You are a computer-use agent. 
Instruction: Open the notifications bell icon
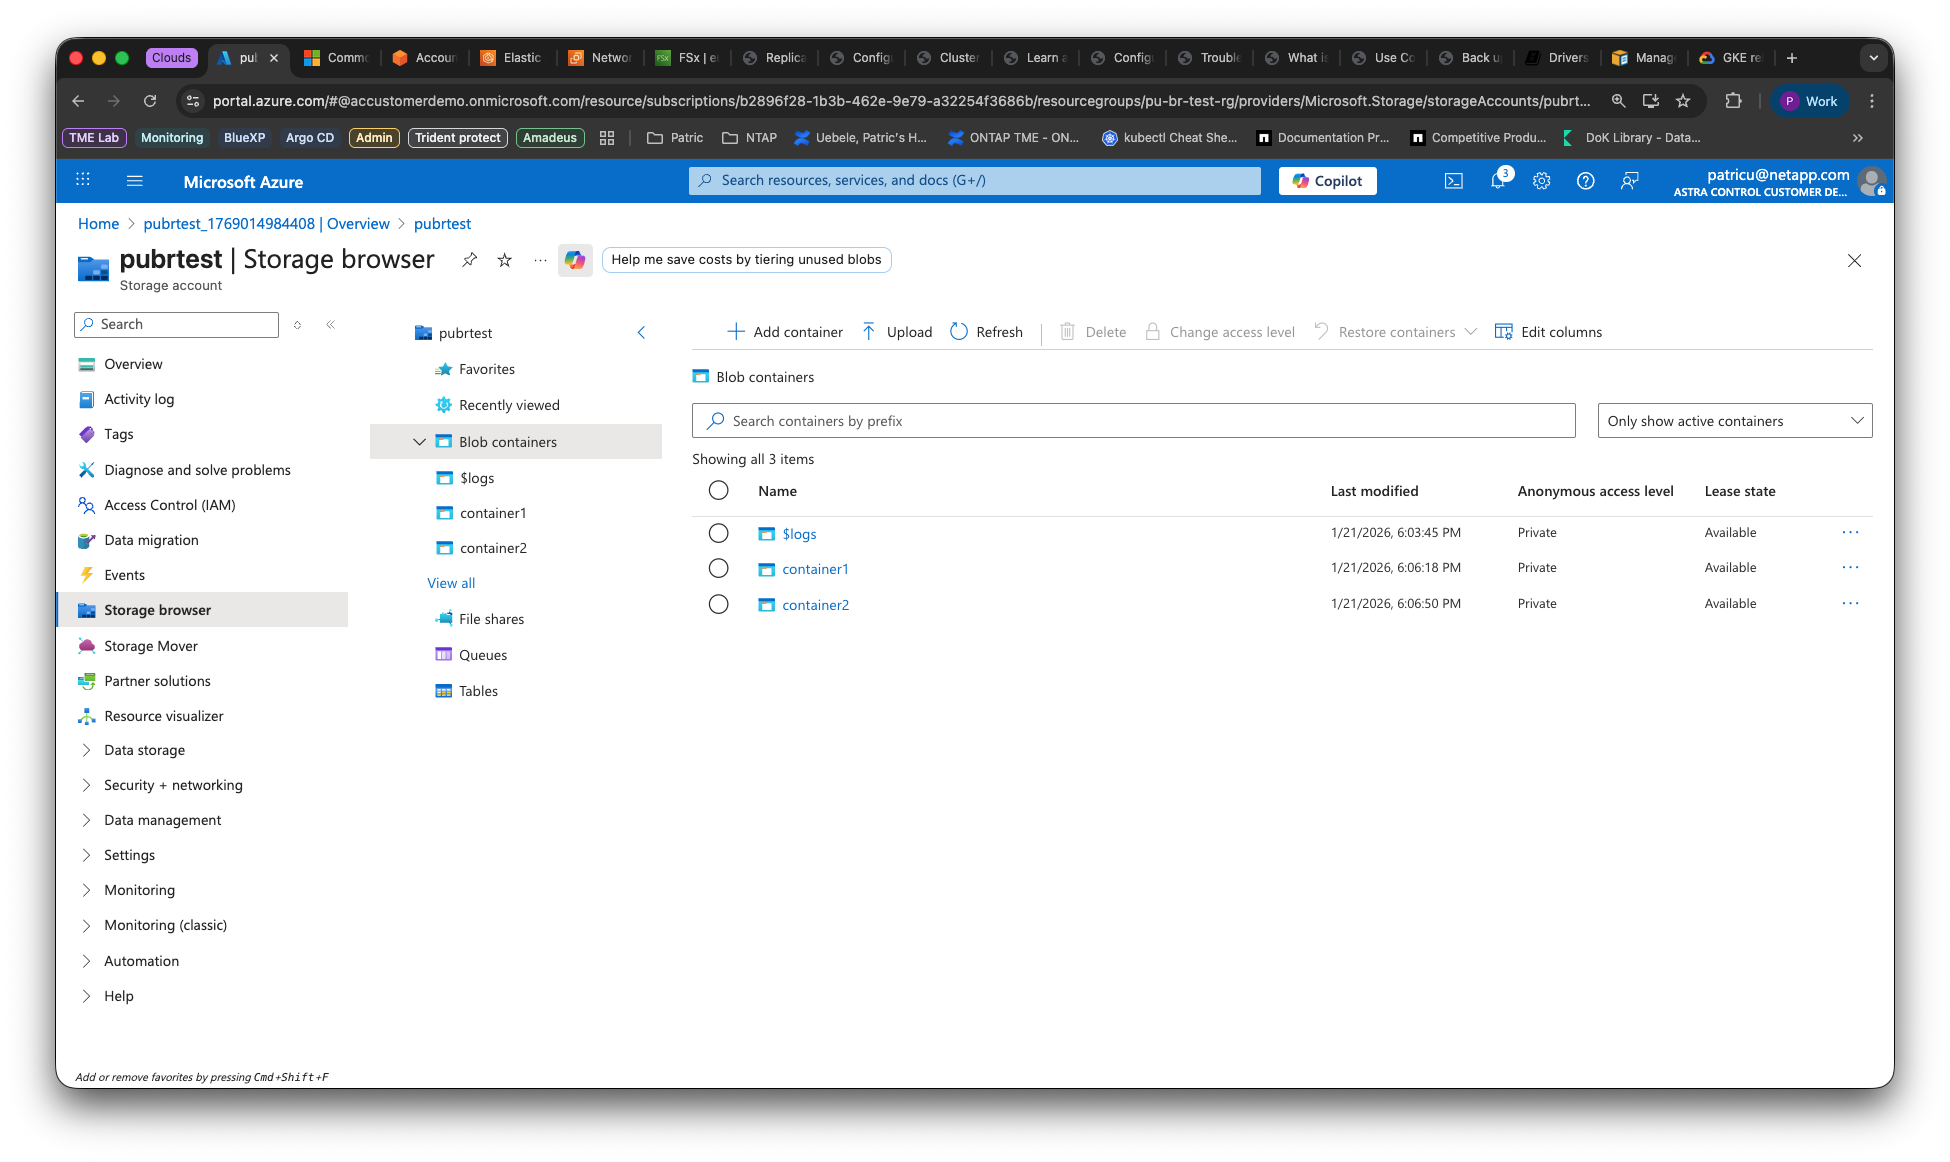tap(1498, 181)
